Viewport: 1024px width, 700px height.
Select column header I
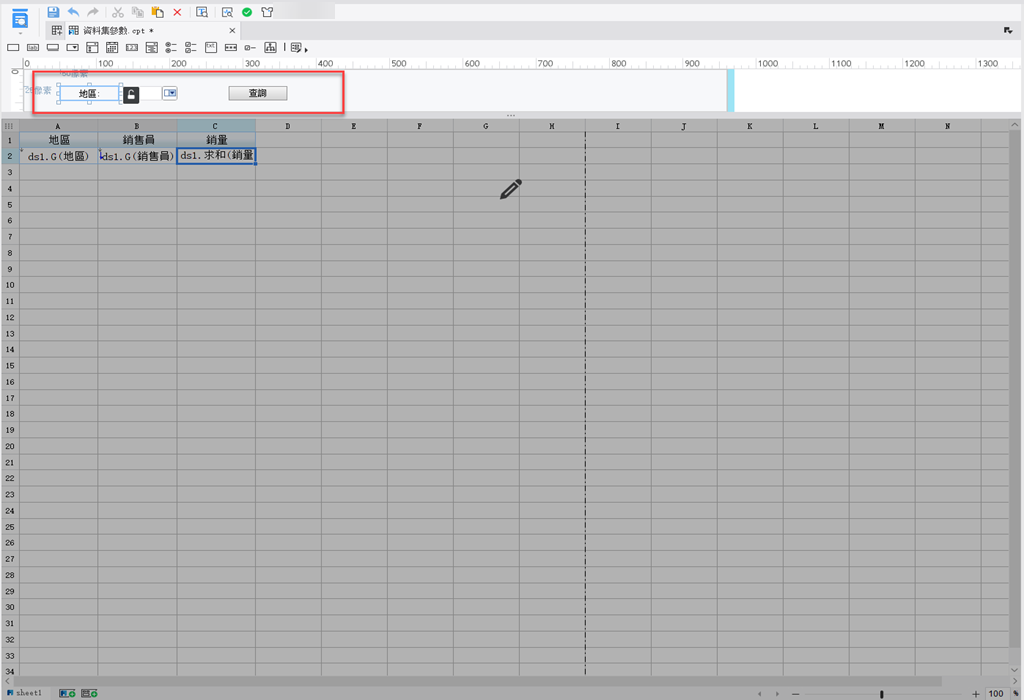pyautogui.click(x=618, y=125)
